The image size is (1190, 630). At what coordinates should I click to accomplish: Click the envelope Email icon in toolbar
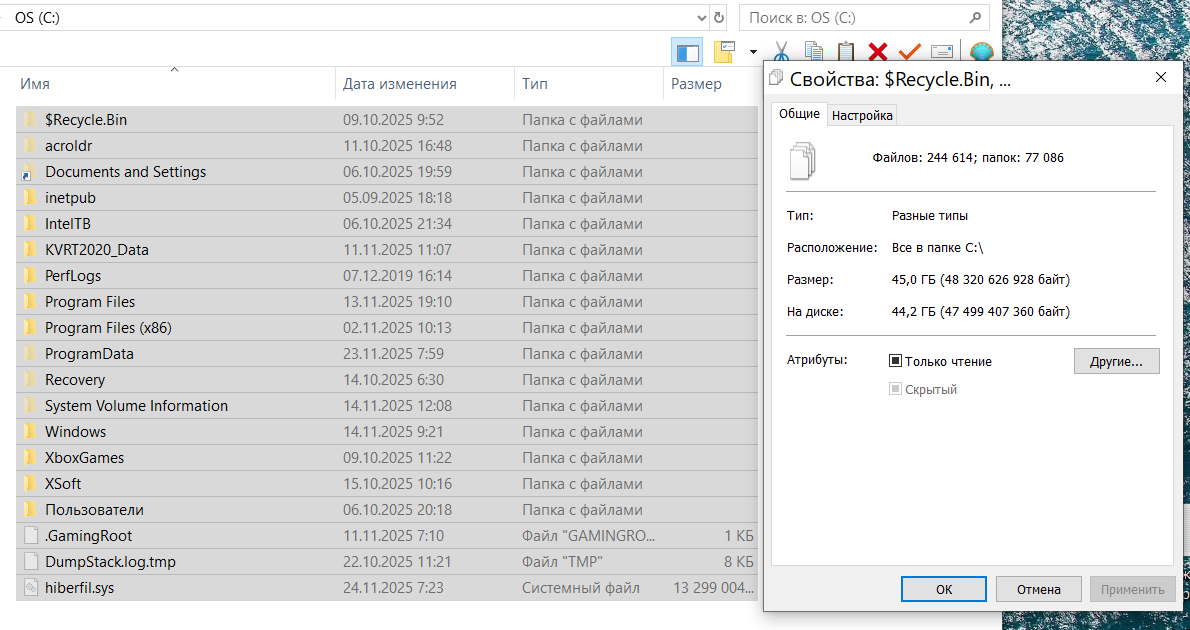click(x=942, y=52)
